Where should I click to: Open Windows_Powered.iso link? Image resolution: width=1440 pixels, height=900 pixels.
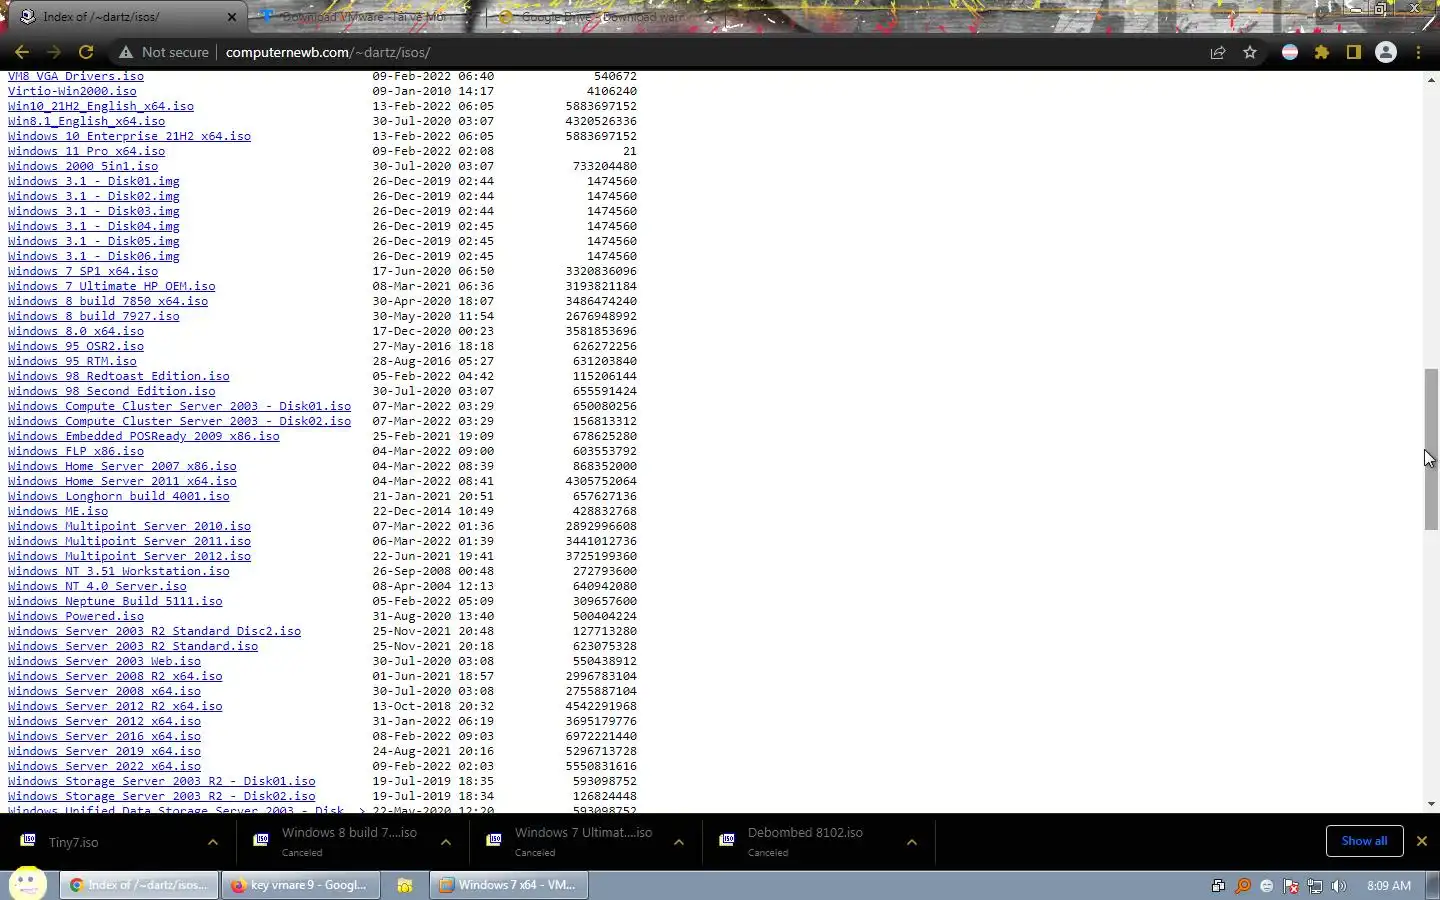click(x=76, y=616)
